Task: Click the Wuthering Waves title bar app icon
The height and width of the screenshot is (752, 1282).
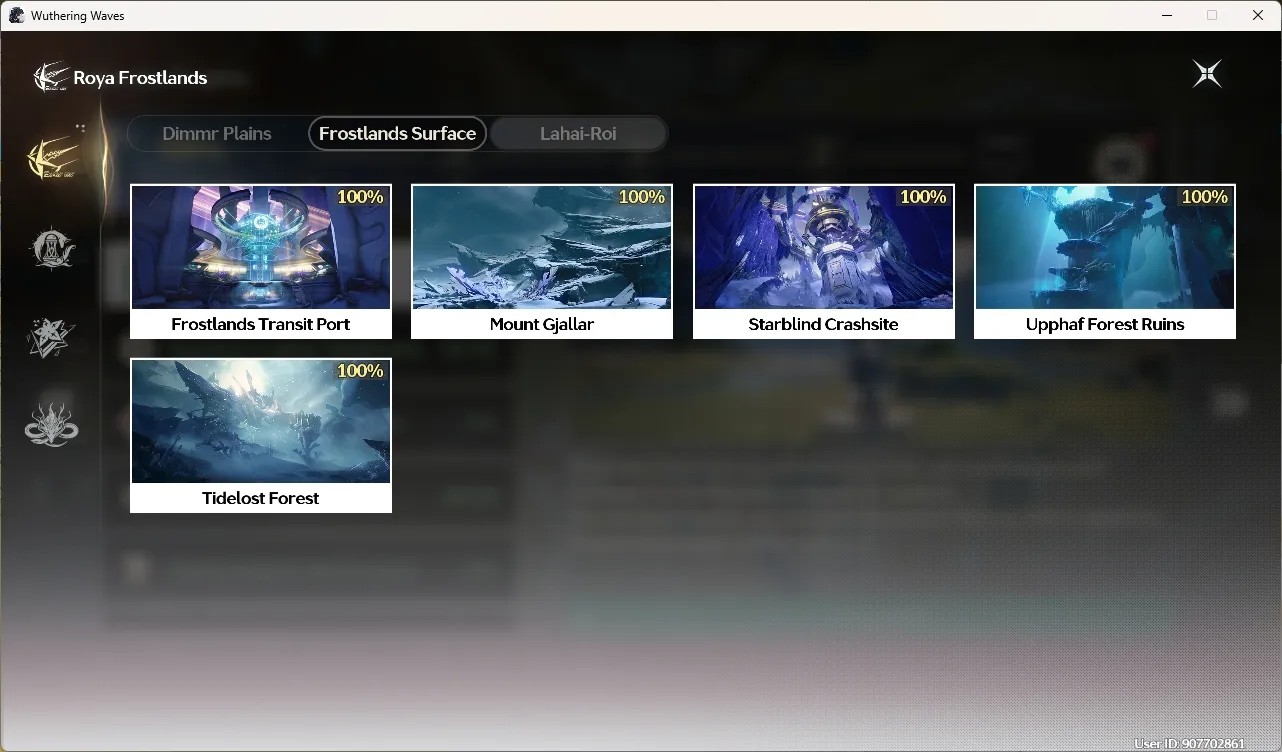Action: [16, 15]
